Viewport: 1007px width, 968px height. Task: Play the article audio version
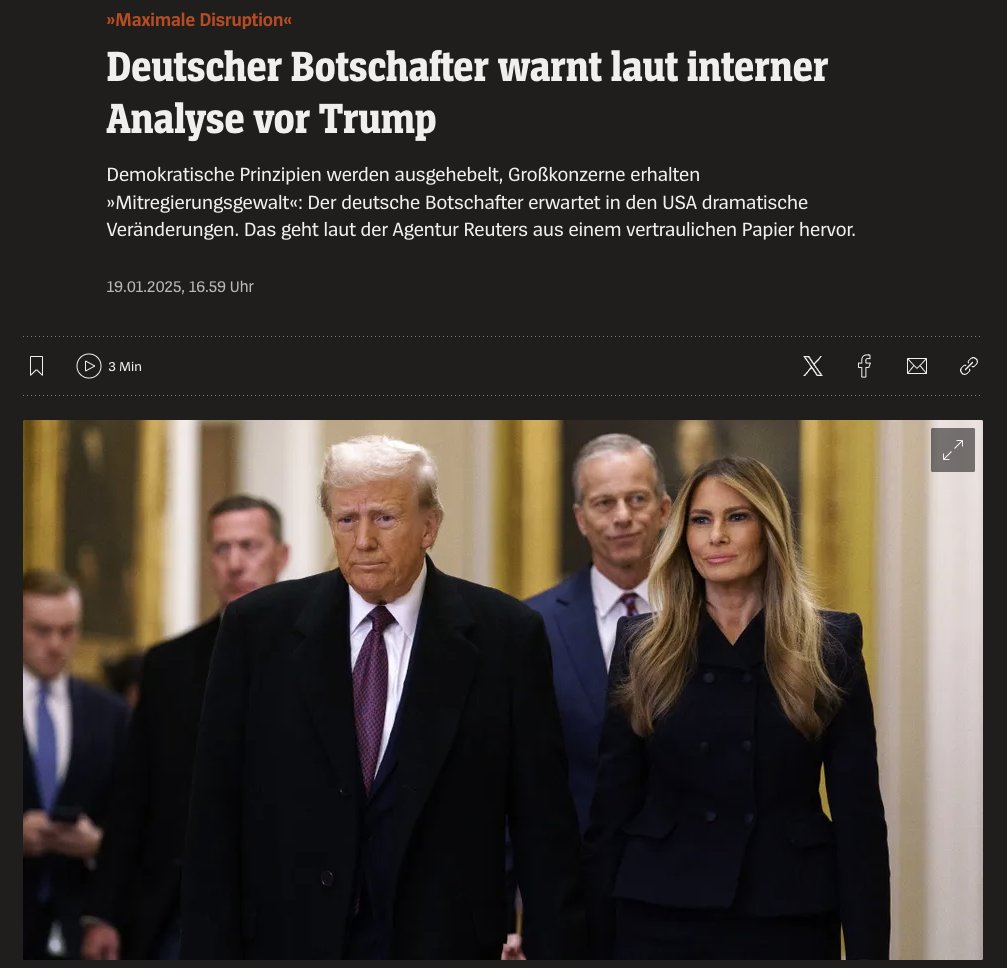89,366
